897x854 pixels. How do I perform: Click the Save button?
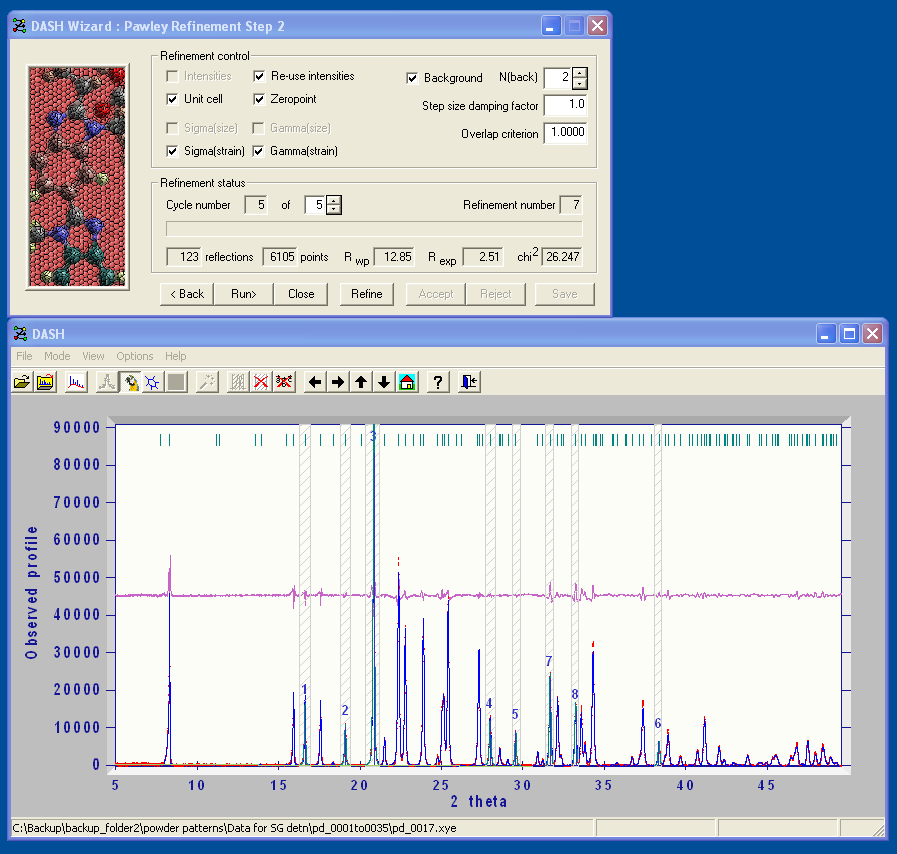point(565,294)
